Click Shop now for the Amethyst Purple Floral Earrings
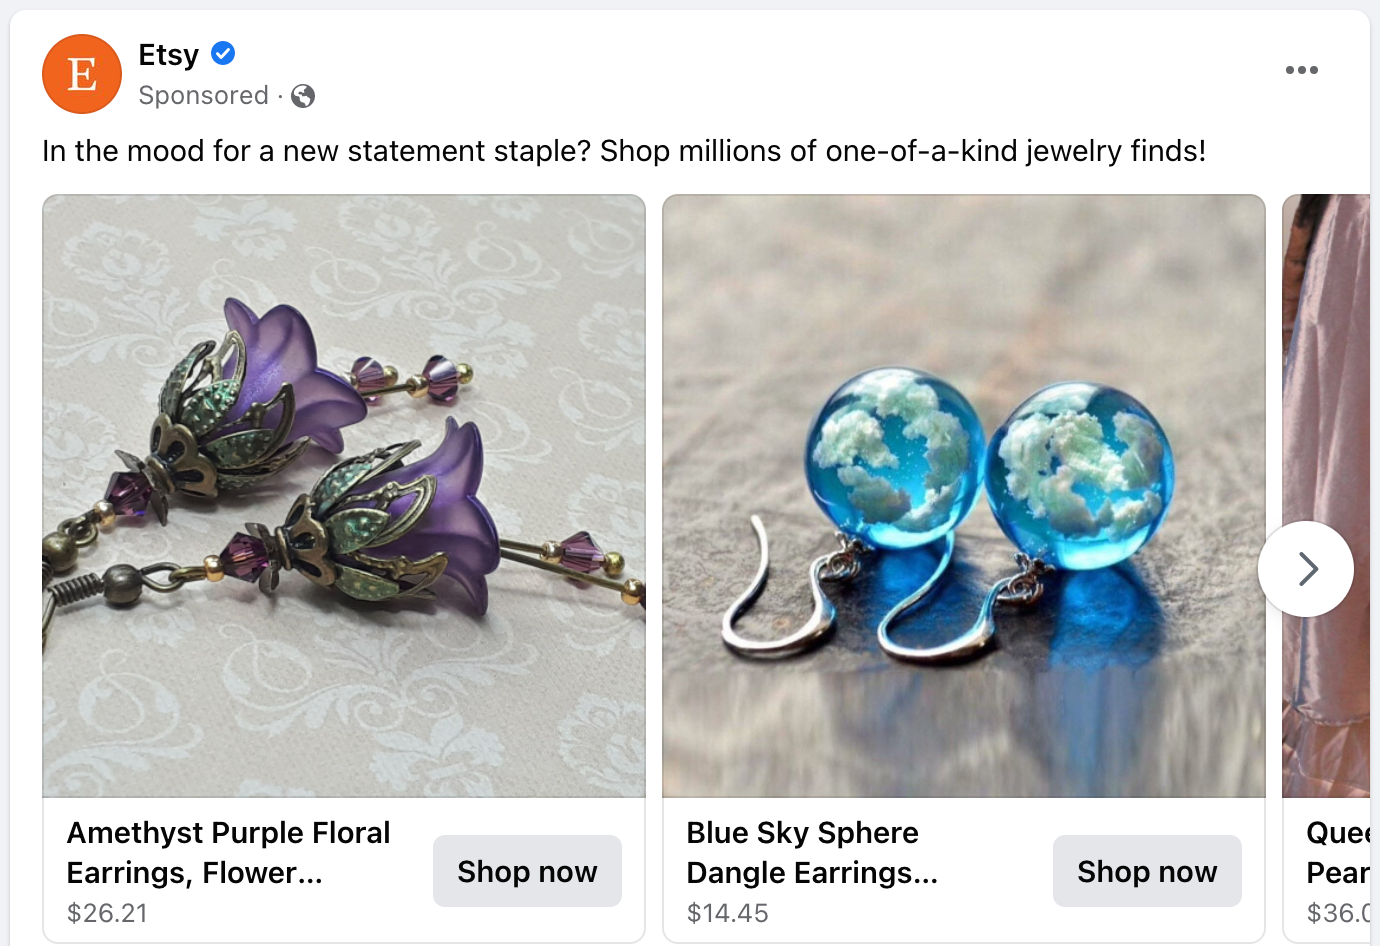The image size is (1380, 946). (527, 871)
